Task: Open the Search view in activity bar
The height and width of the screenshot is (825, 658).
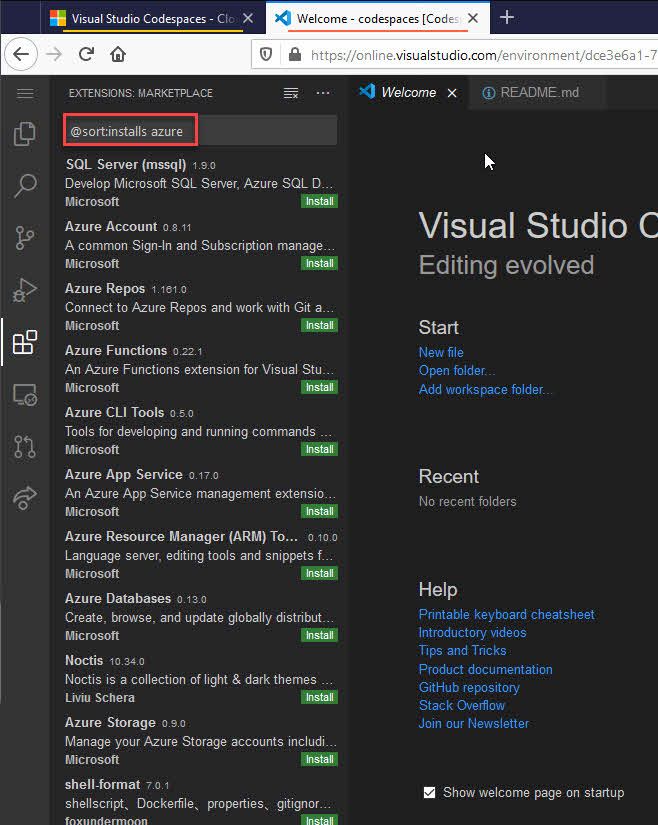Action: [x=25, y=185]
